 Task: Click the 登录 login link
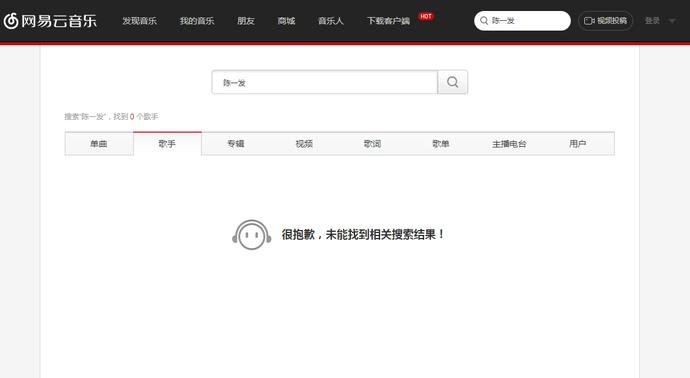652,21
